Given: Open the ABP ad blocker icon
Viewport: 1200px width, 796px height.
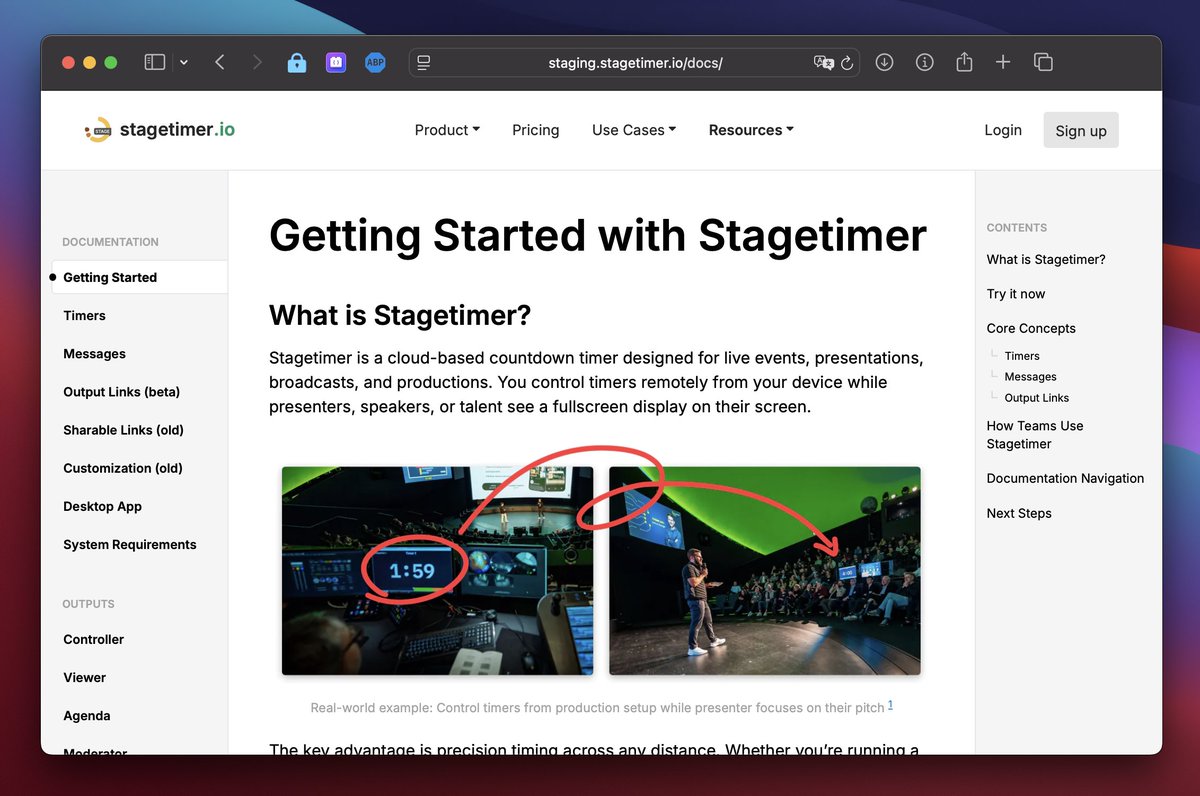Looking at the screenshot, I should tap(375, 62).
